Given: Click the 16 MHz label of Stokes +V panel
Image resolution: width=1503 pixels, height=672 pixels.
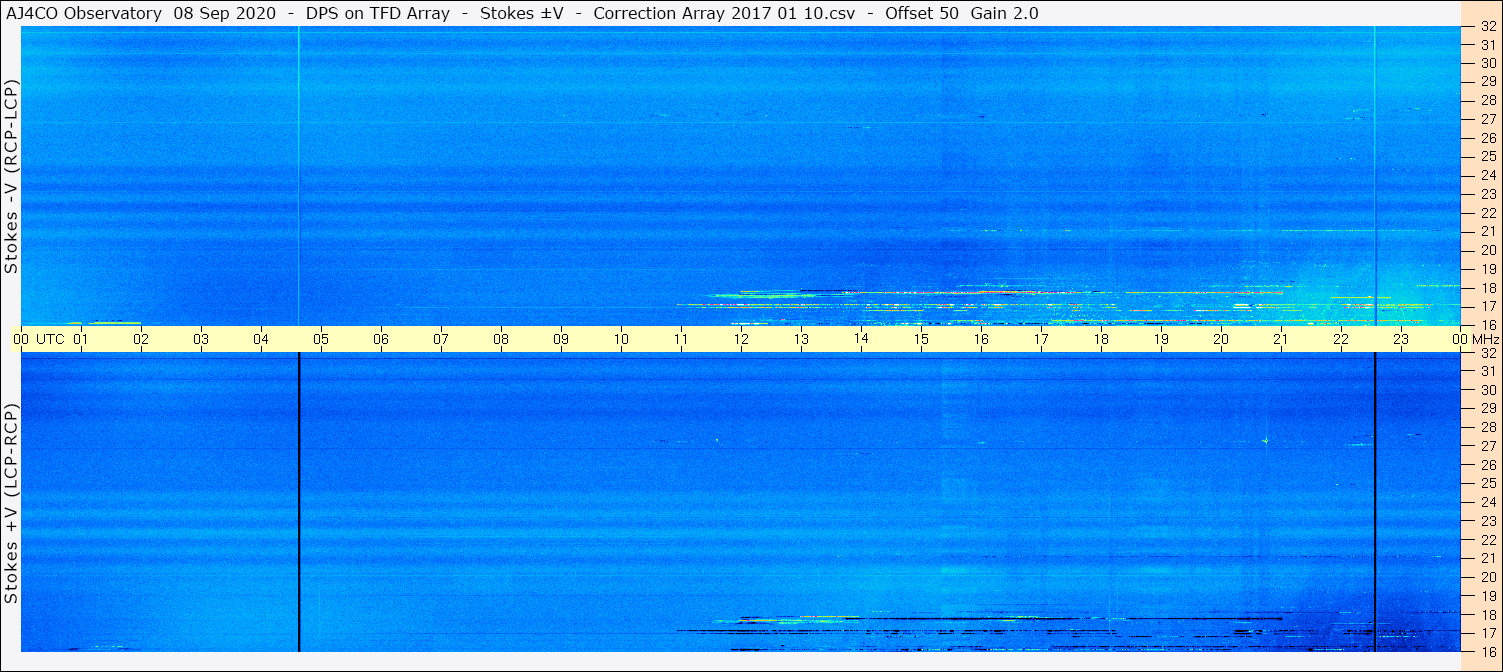Looking at the screenshot, I should (1487, 651).
